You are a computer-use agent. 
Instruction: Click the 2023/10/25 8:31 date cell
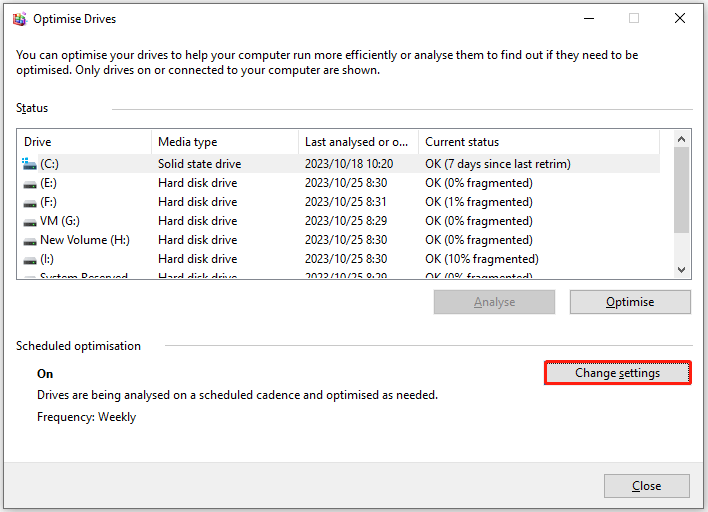[x=345, y=202]
